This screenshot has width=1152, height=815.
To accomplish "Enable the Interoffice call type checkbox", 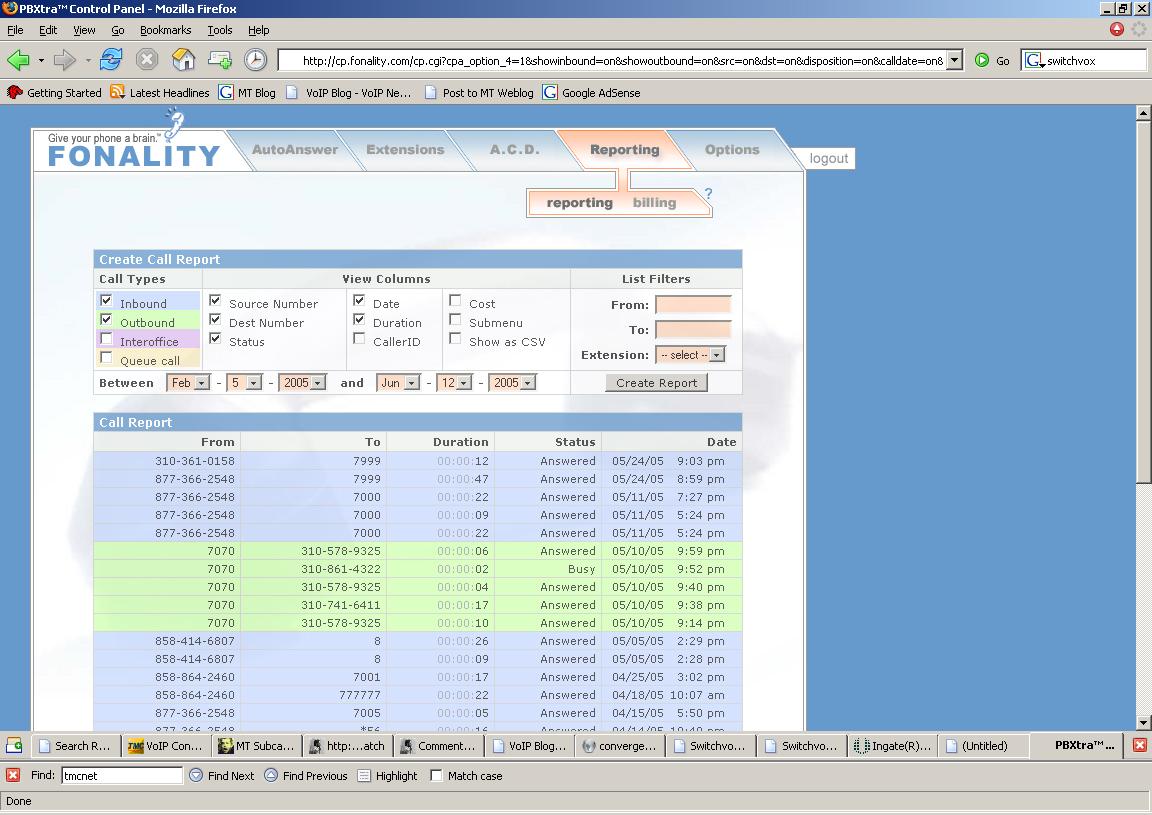I will coord(107,339).
